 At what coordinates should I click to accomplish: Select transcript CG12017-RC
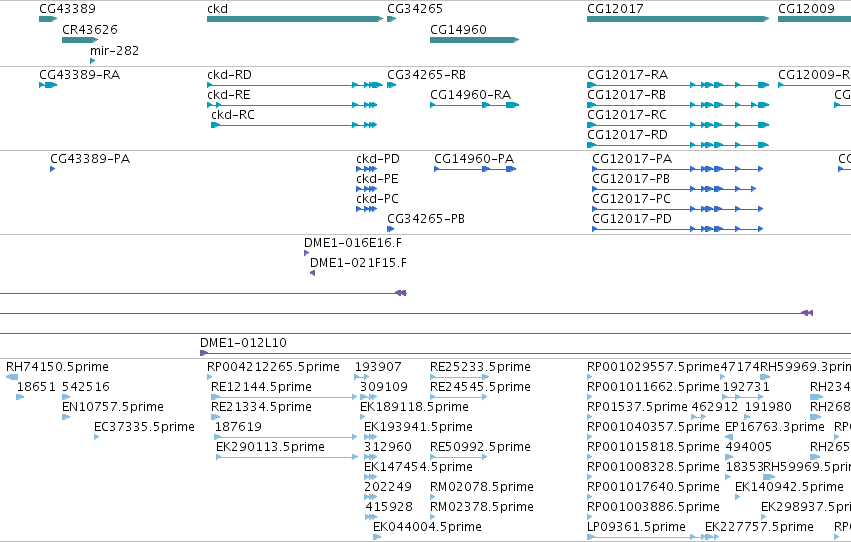tap(678, 125)
